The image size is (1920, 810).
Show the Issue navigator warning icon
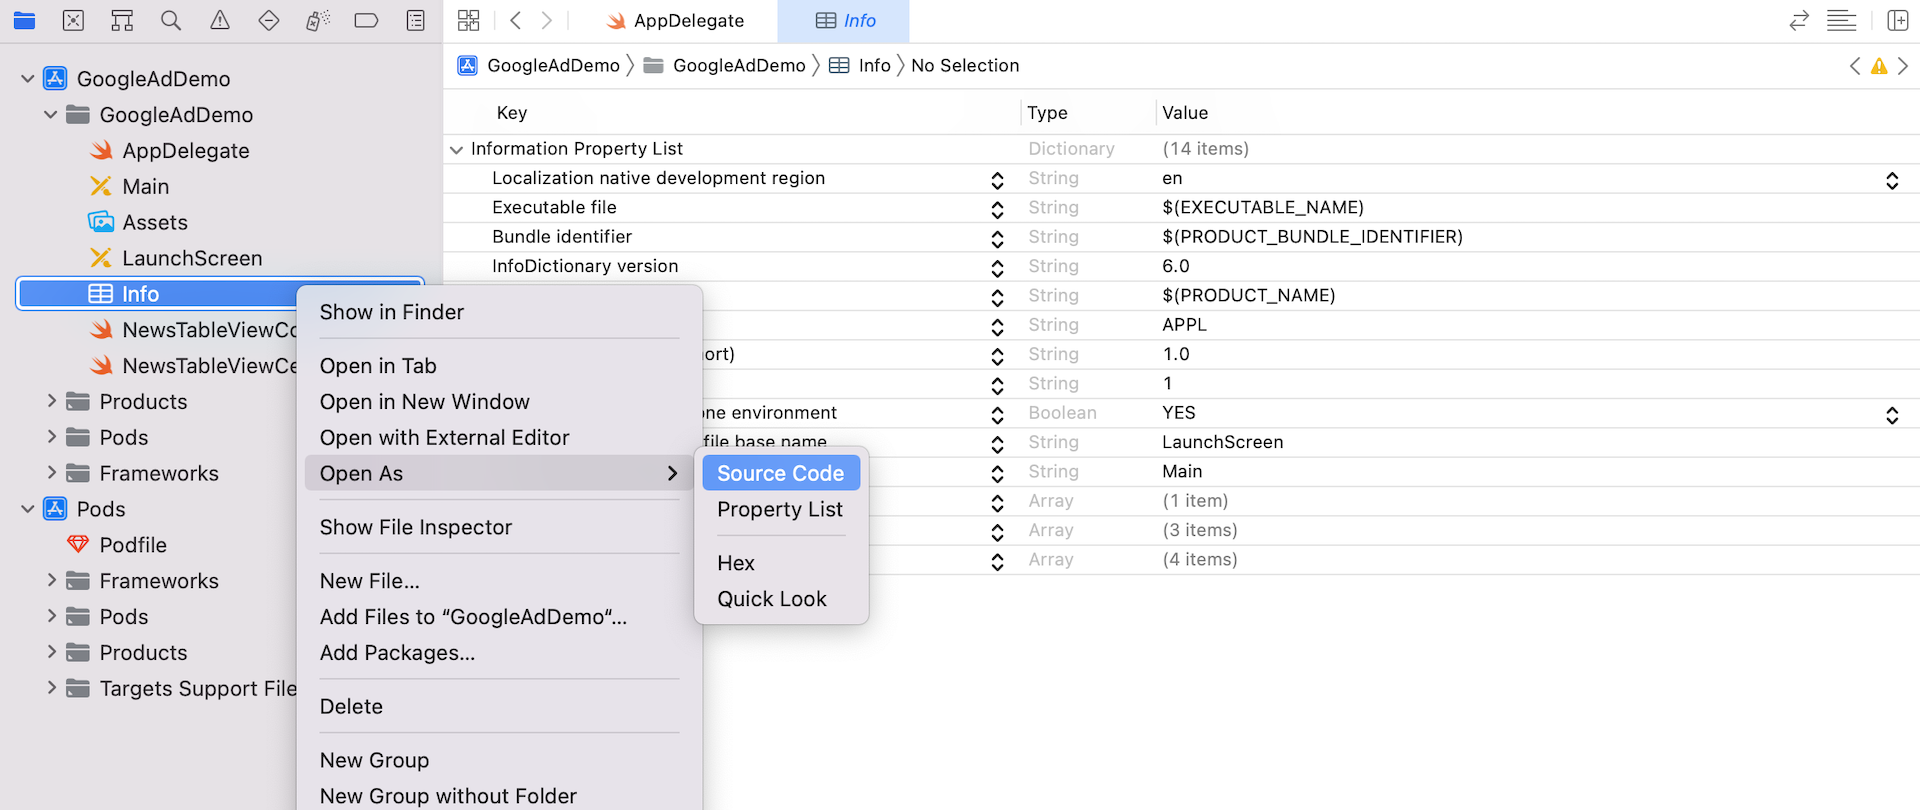tap(220, 20)
